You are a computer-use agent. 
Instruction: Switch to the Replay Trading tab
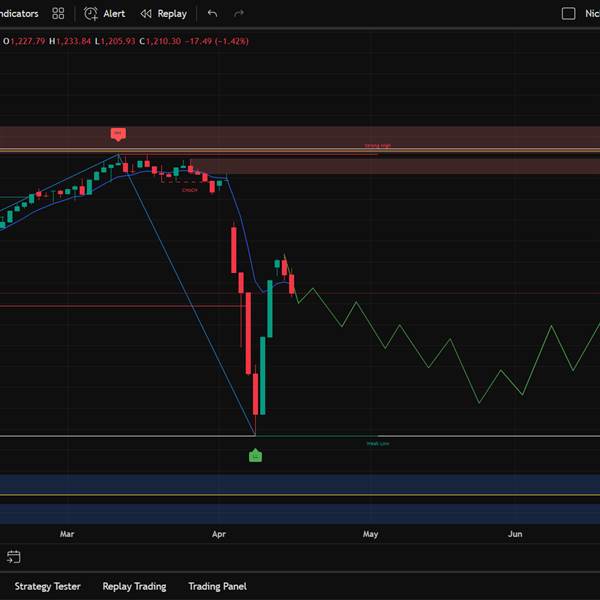coord(134,586)
